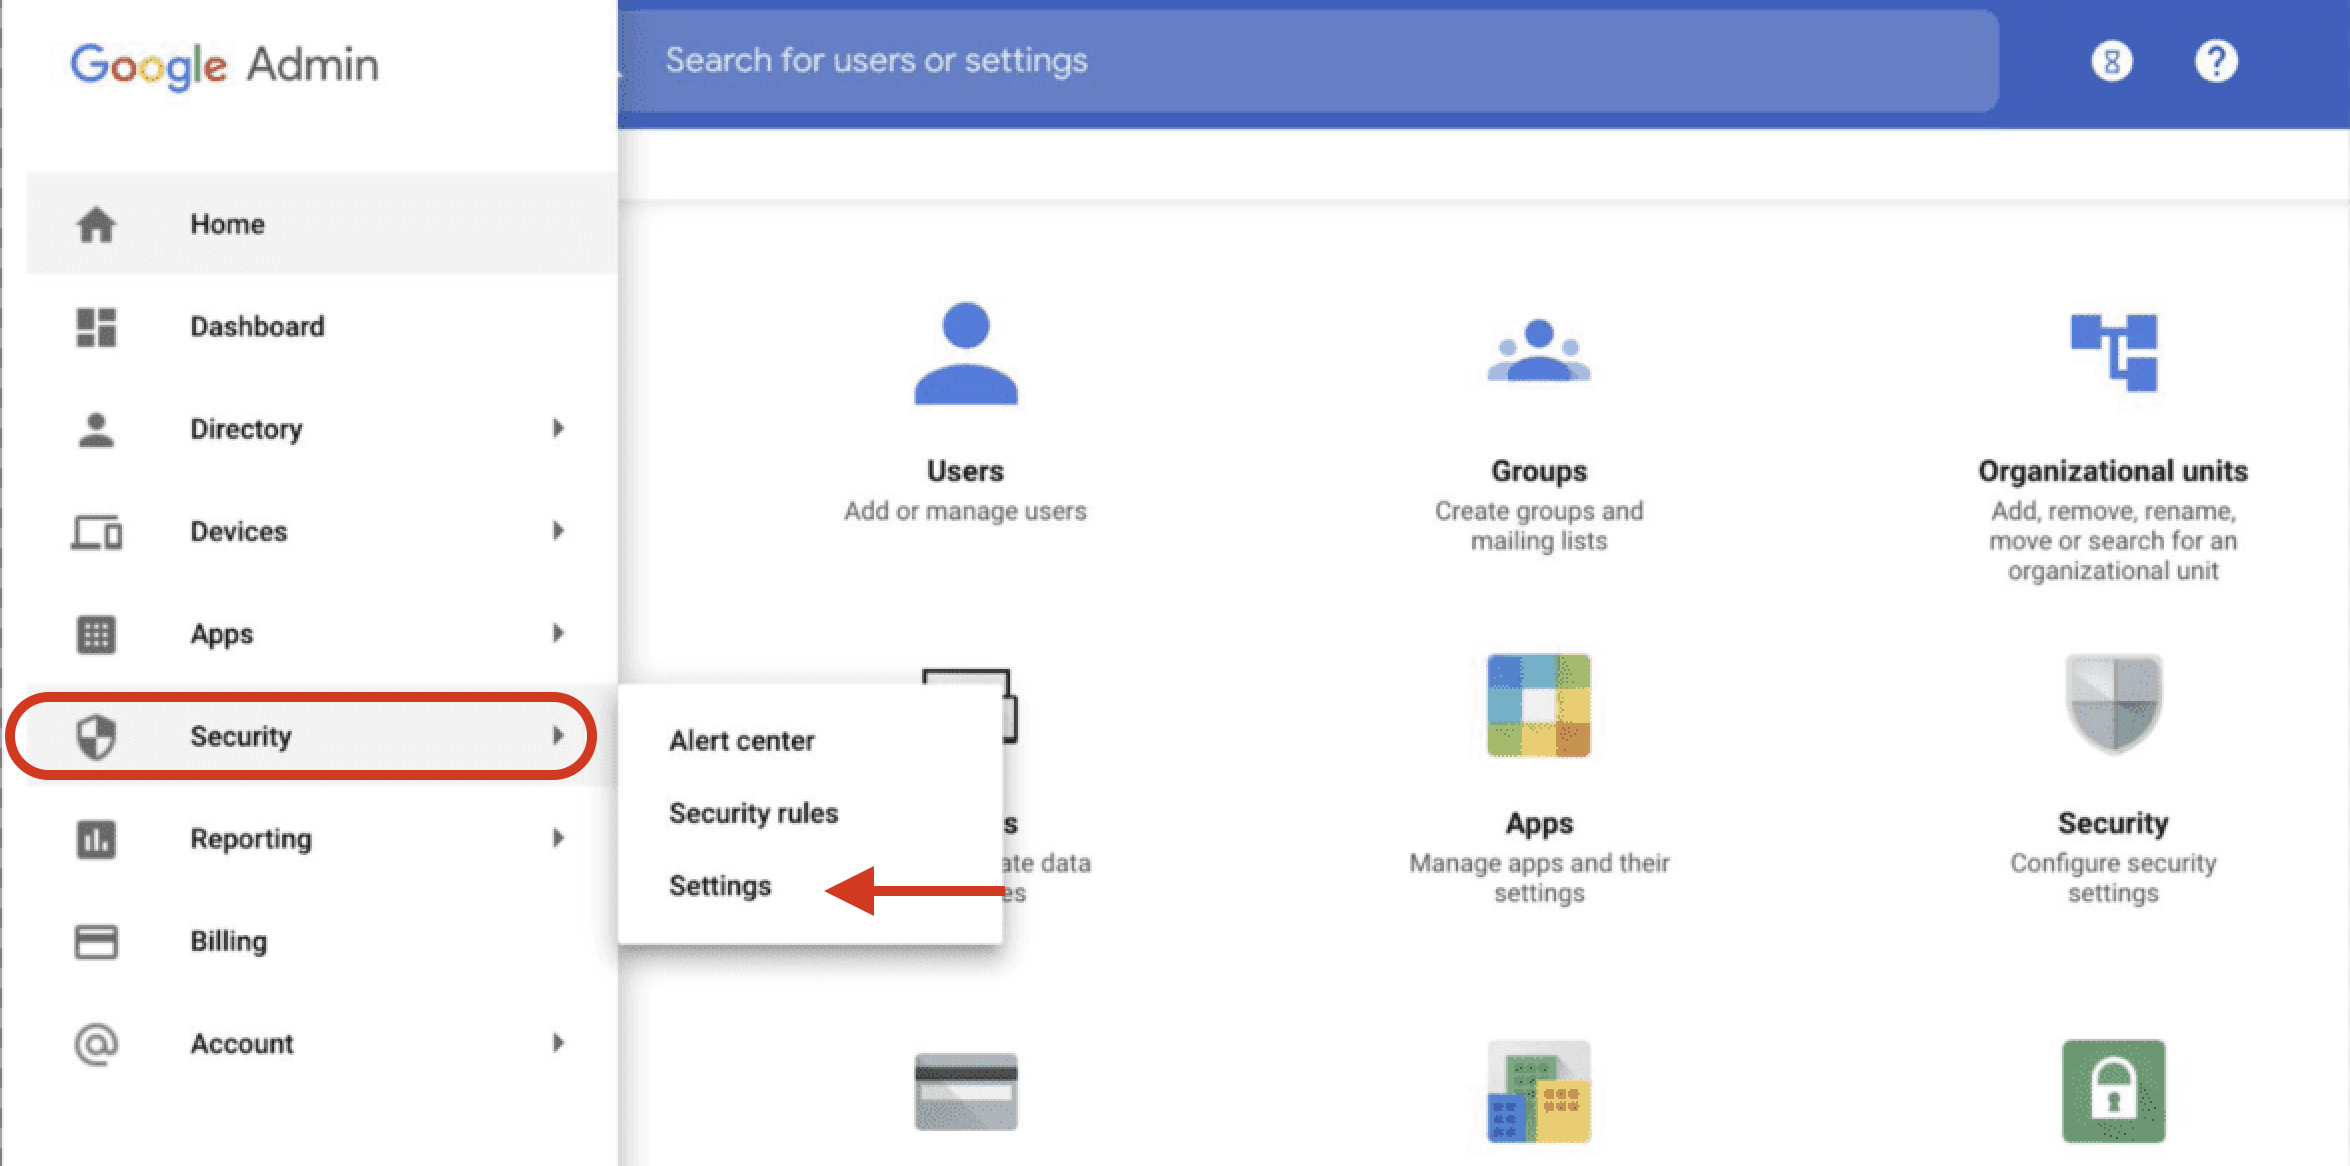
Task: Click the search for users or settings field
Action: 1309,61
